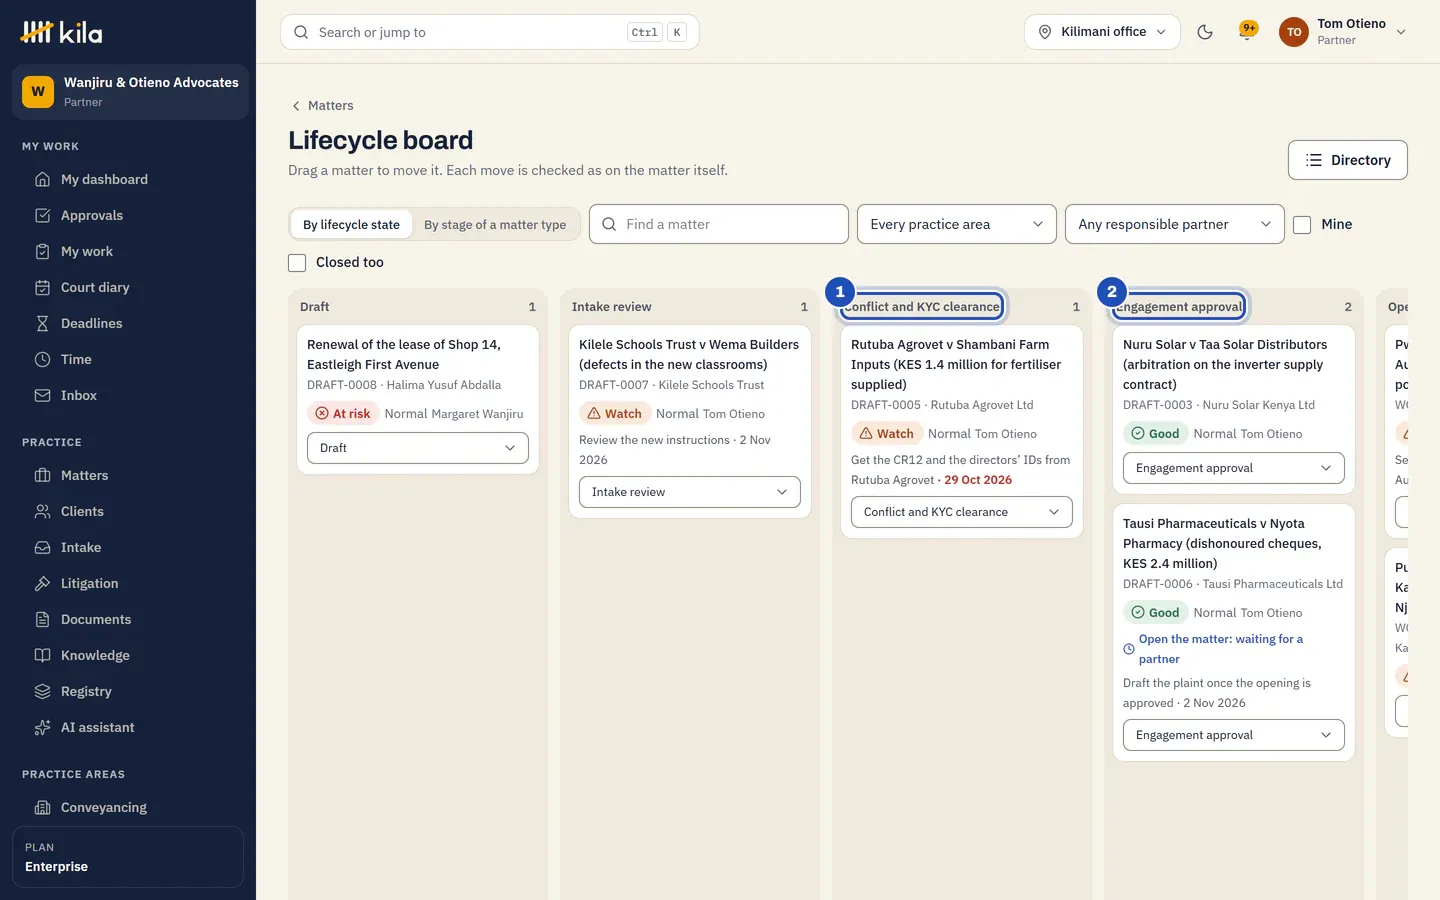Click the kila logo
The width and height of the screenshot is (1440, 900).
[x=61, y=32]
